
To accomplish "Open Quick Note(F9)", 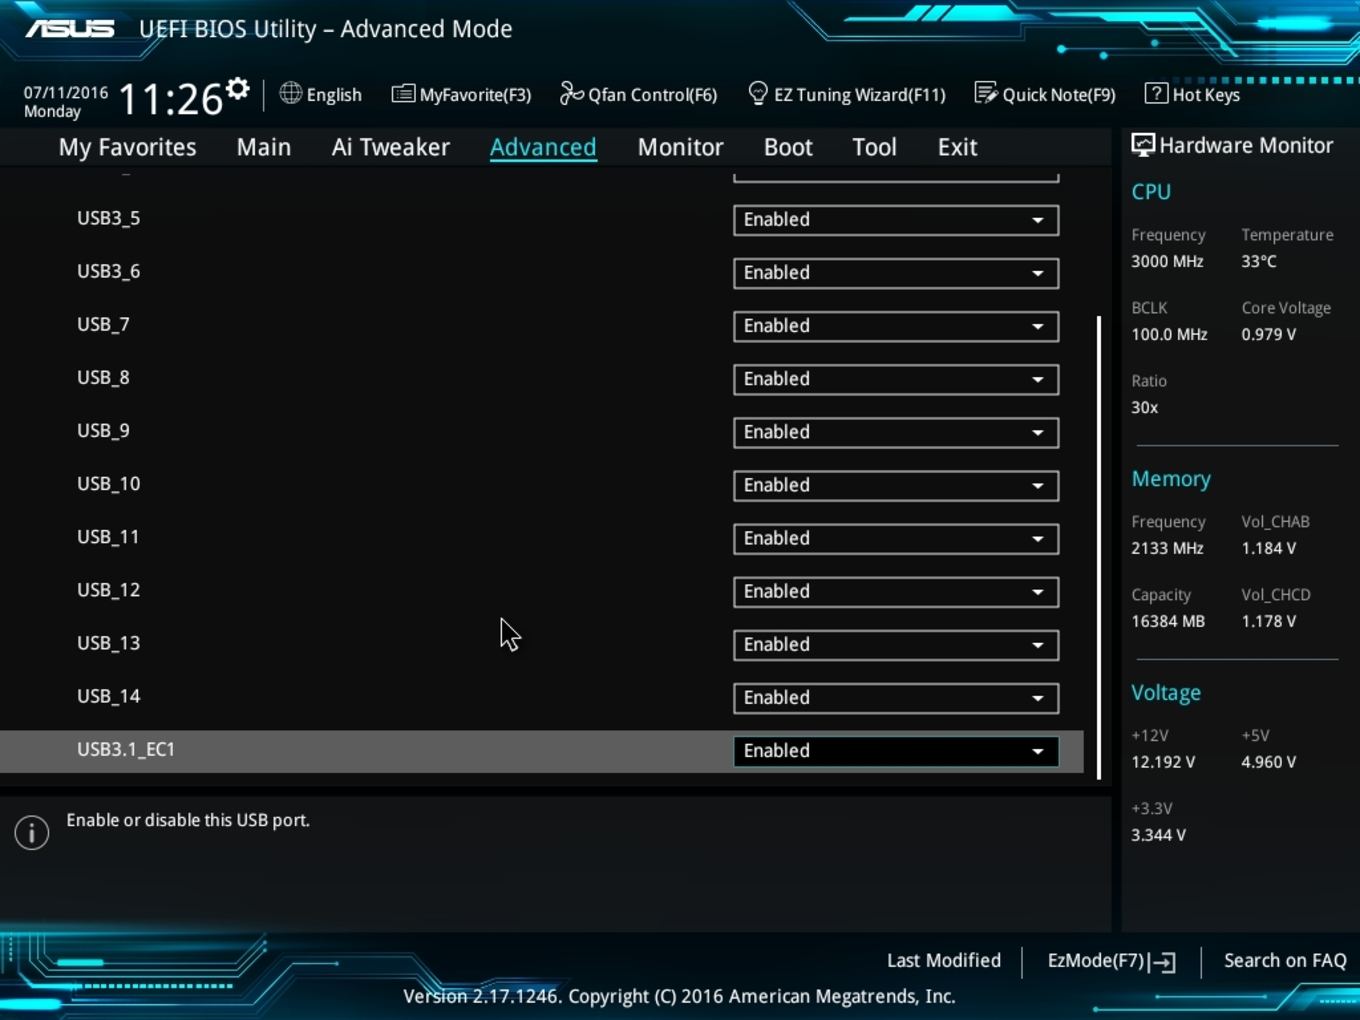I will click(1045, 94).
